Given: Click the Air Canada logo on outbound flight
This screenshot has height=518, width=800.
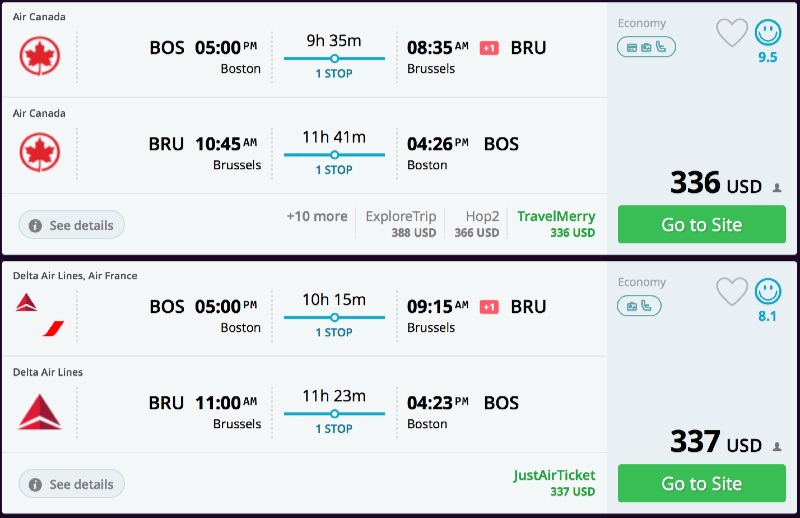Looking at the screenshot, I should tap(40, 56).
